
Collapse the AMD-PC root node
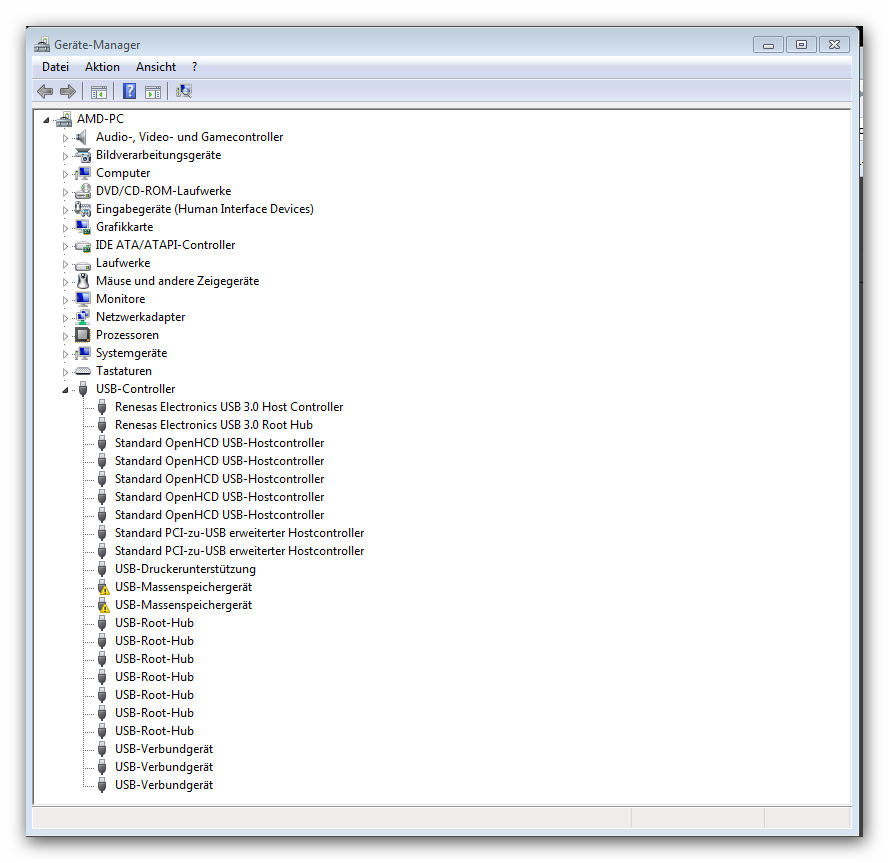(x=47, y=120)
